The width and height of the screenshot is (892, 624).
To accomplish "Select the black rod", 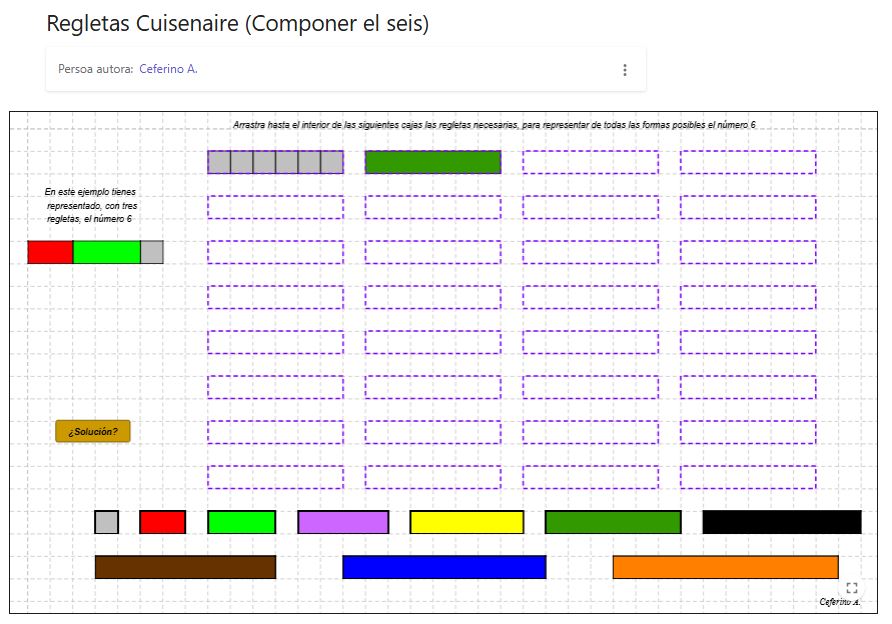I will click(782, 522).
